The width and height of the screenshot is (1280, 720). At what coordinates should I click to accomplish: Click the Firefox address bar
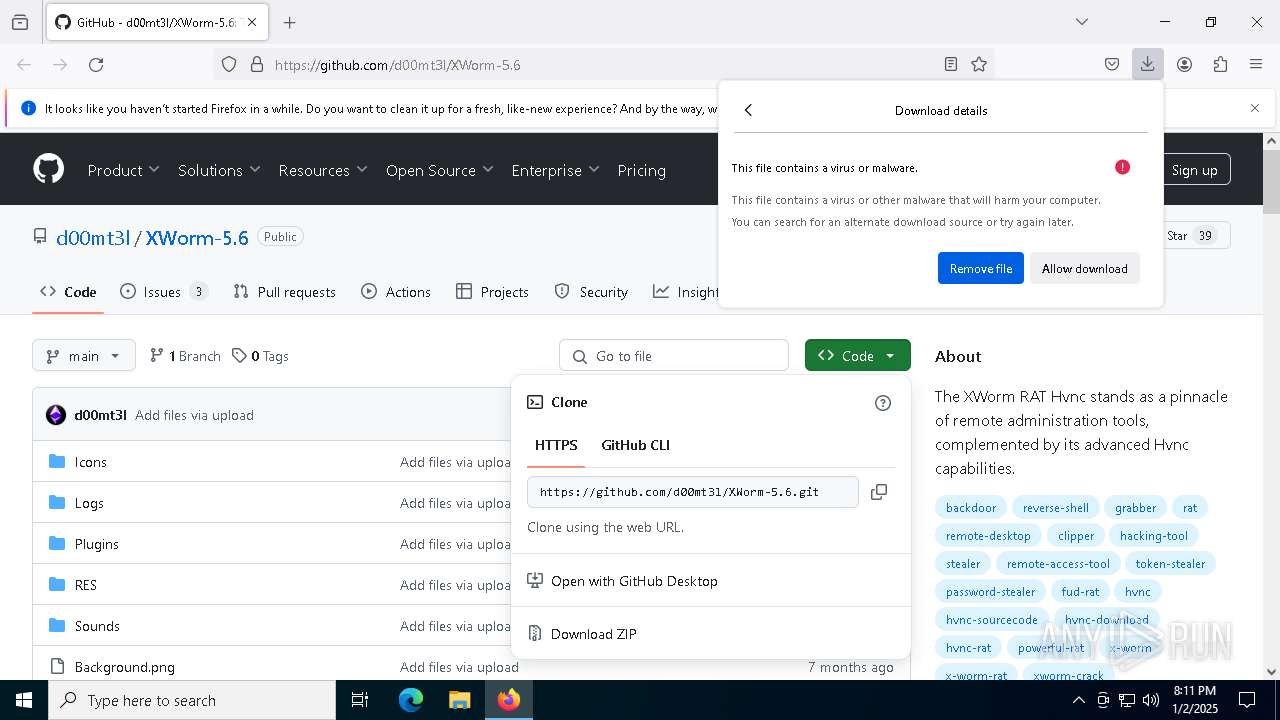pyautogui.click(x=604, y=64)
